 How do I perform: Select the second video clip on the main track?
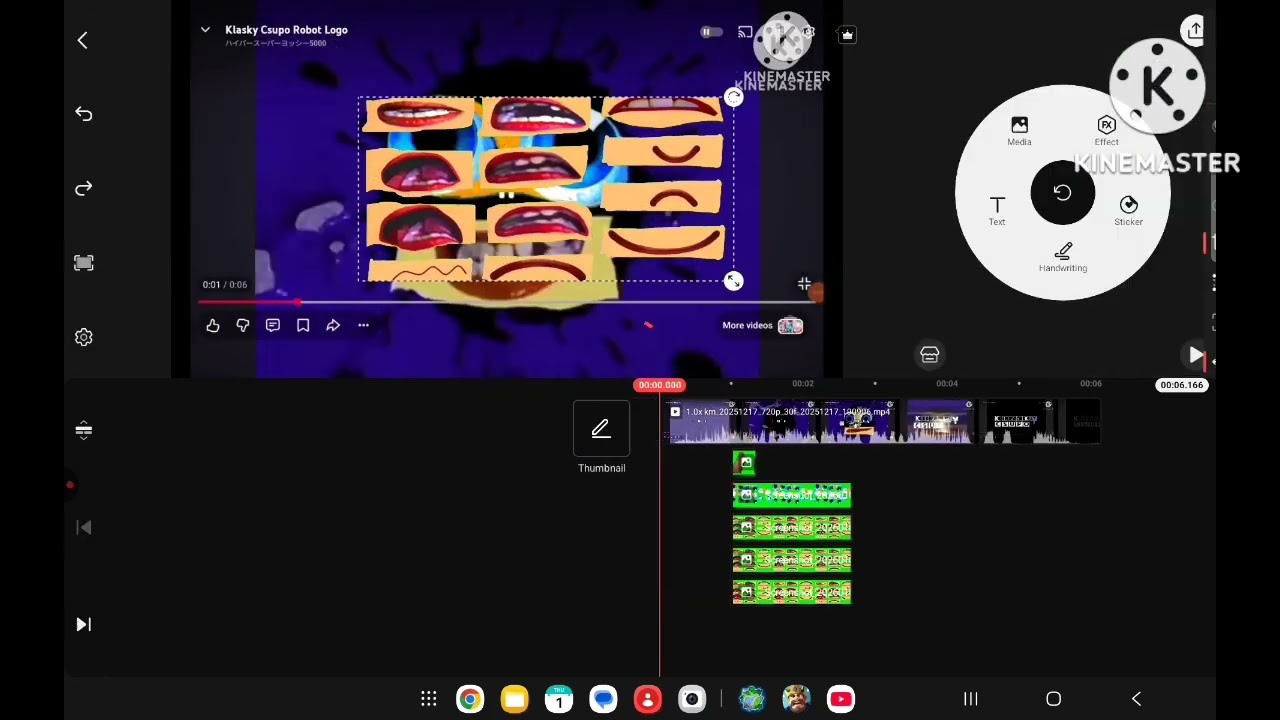(x=940, y=422)
